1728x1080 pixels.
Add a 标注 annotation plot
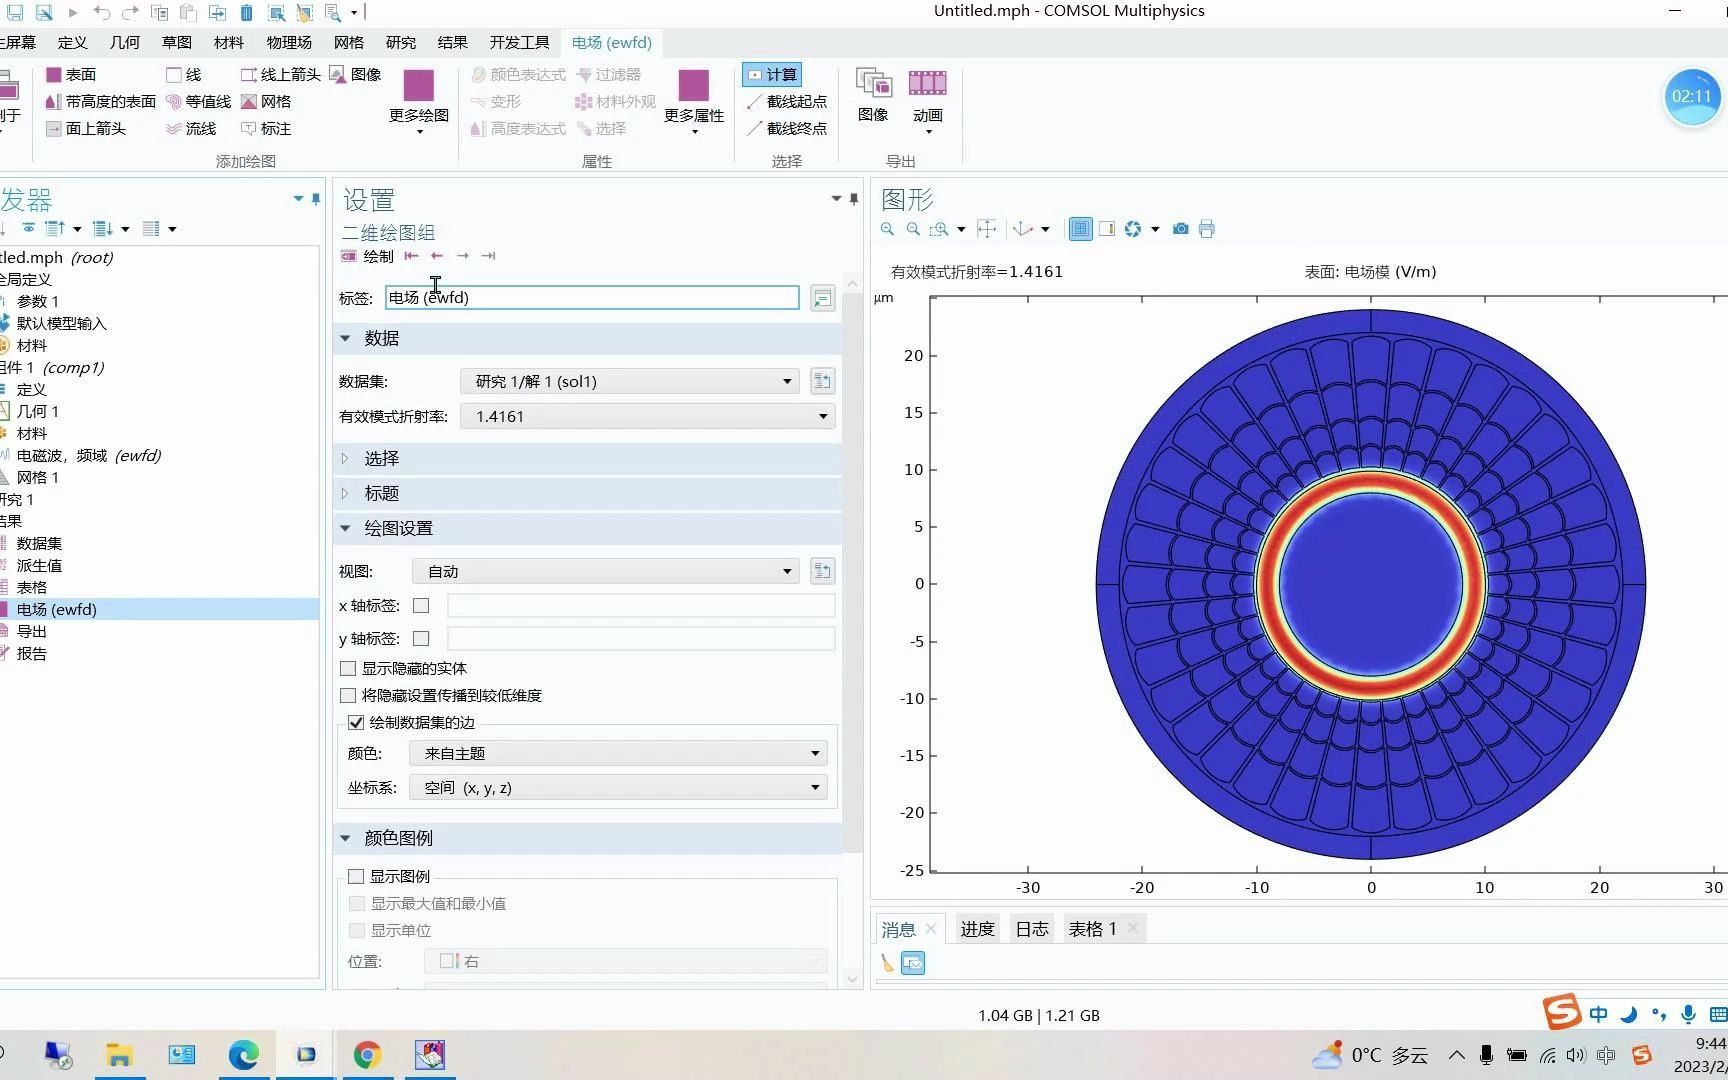click(x=266, y=129)
